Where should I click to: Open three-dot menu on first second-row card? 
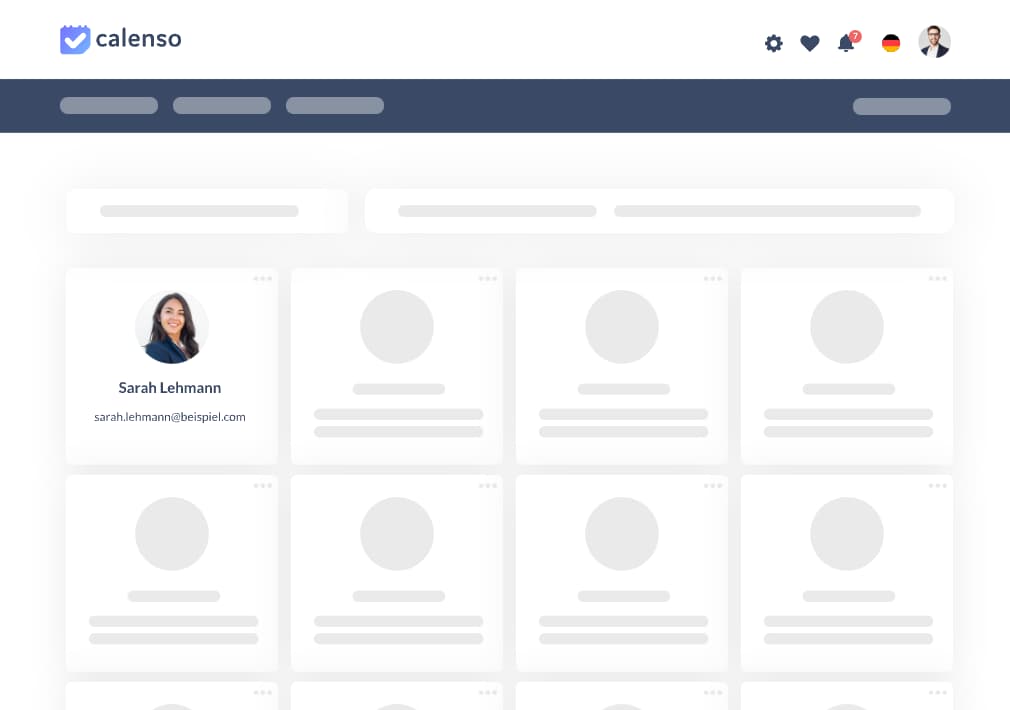(x=263, y=486)
